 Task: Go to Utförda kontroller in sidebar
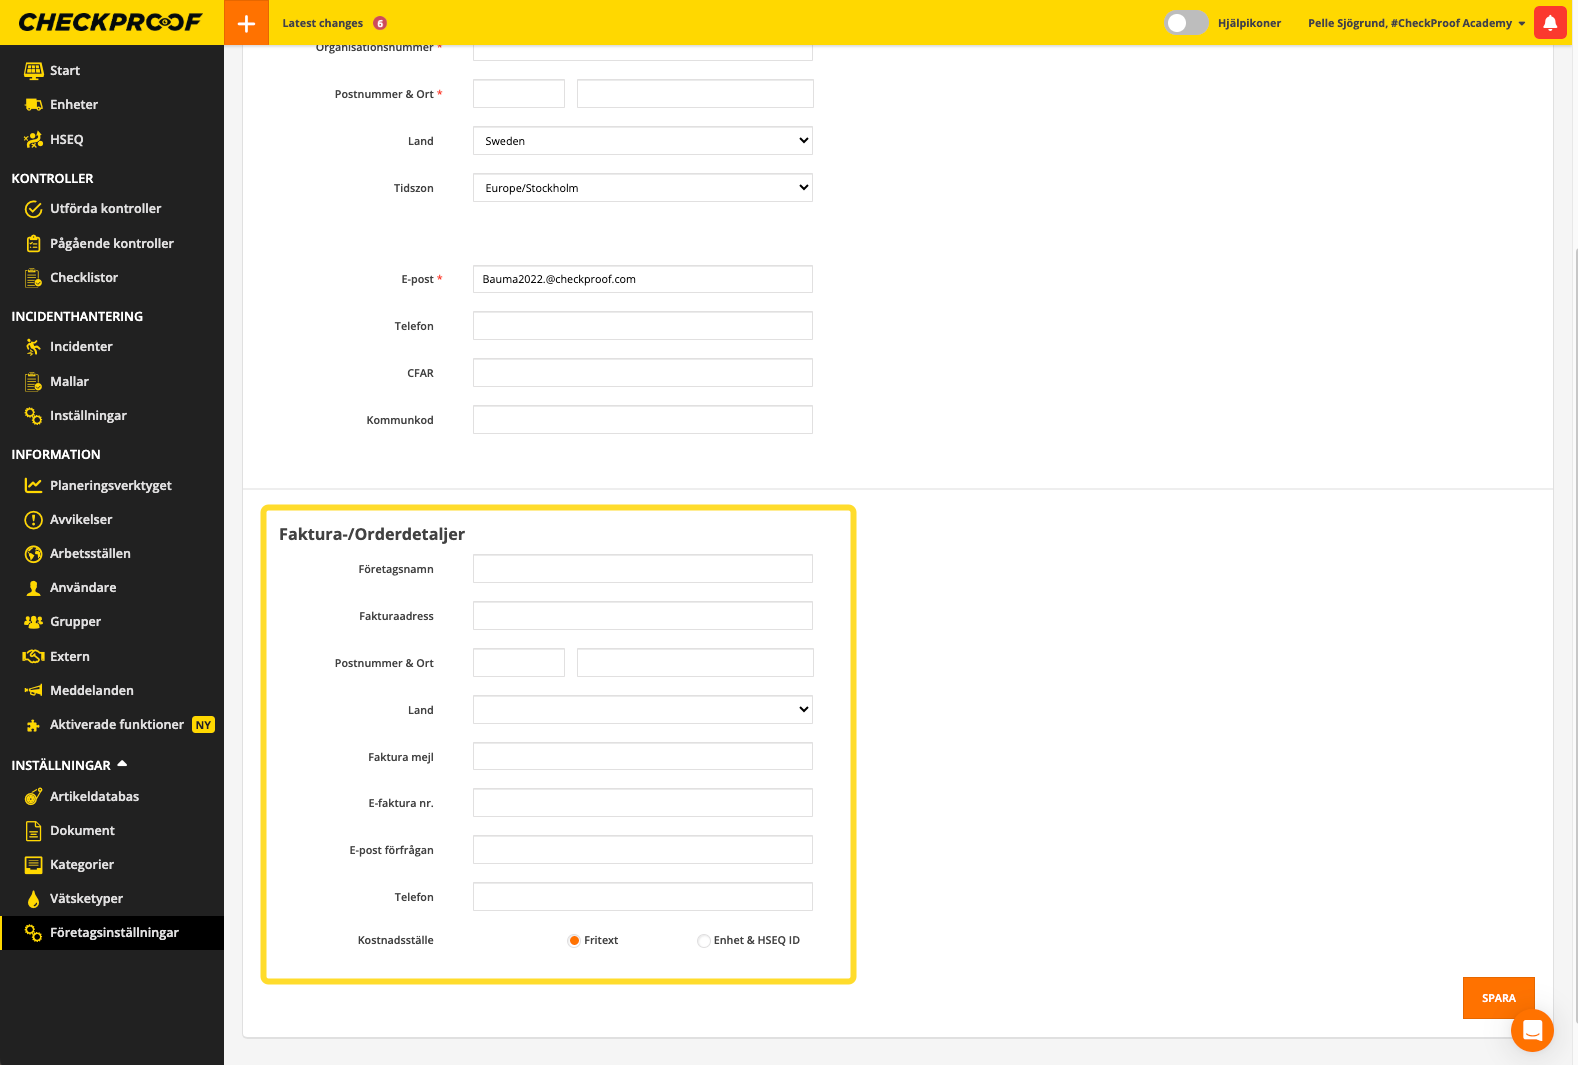105,209
